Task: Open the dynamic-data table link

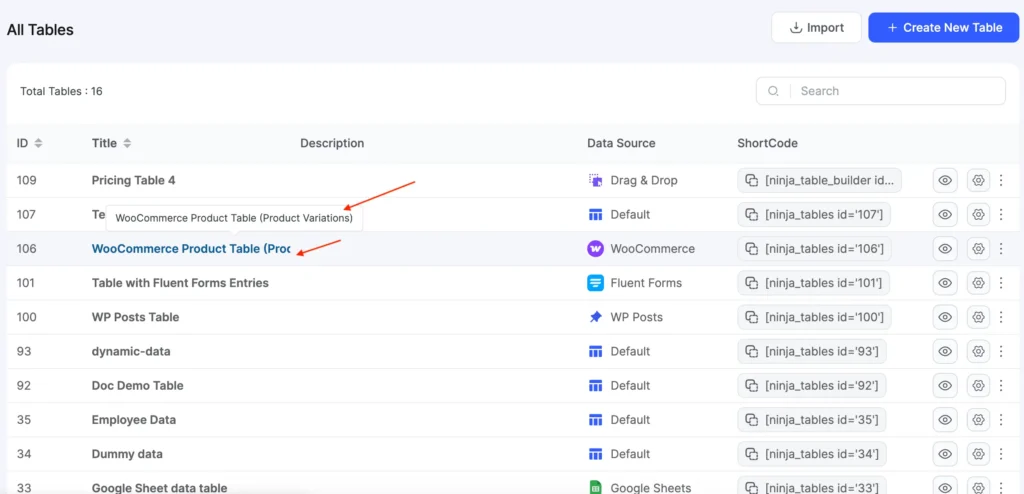Action: 131,351
